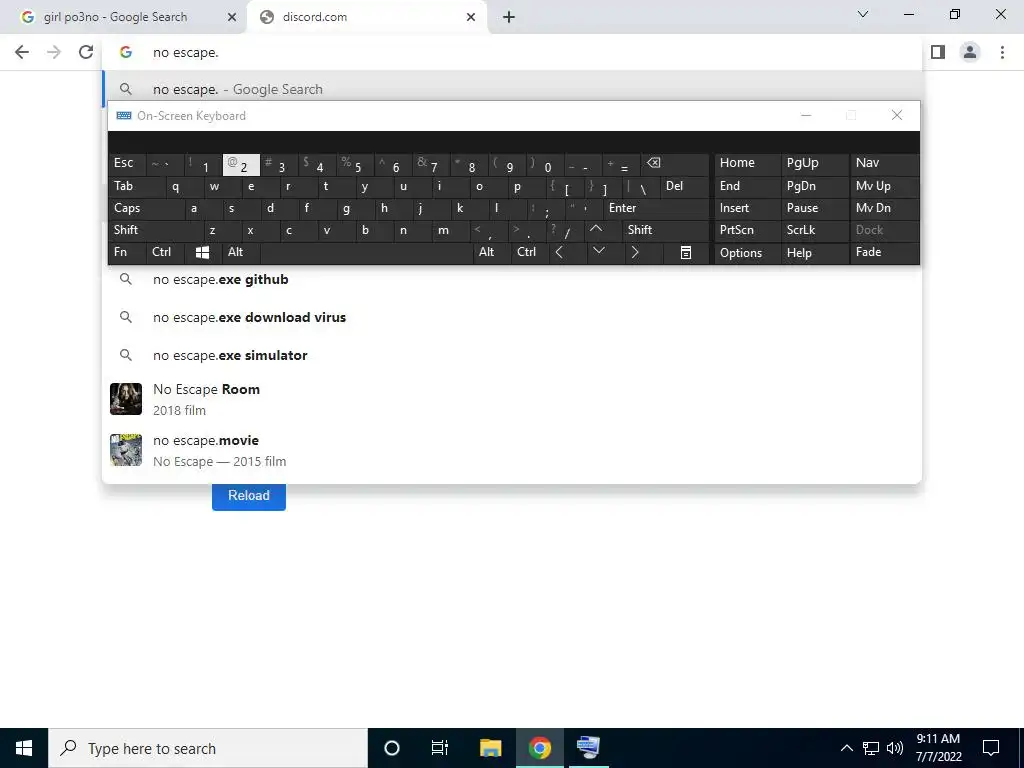This screenshot has height=768, width=1024.
Task: Select 'No Escape Room 2018 film' suggestion
Action: click(512, 399)
